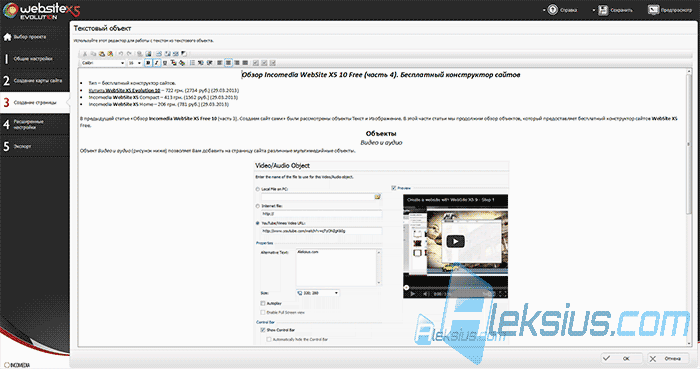This screenshot has height=369, width=700.
Task: Select YouTube/Vimeo Video URL radio in image
Action: tap(258, 223)
